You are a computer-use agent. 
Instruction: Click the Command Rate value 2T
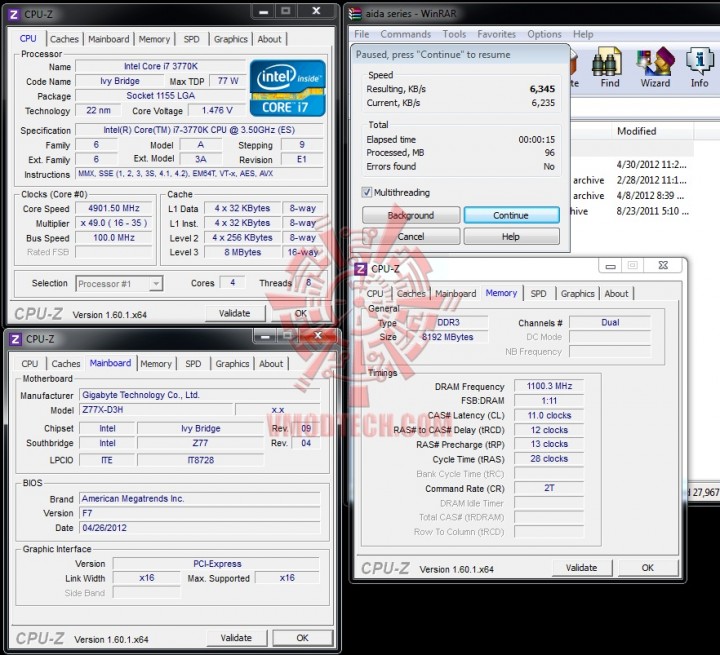click(549, 488)
